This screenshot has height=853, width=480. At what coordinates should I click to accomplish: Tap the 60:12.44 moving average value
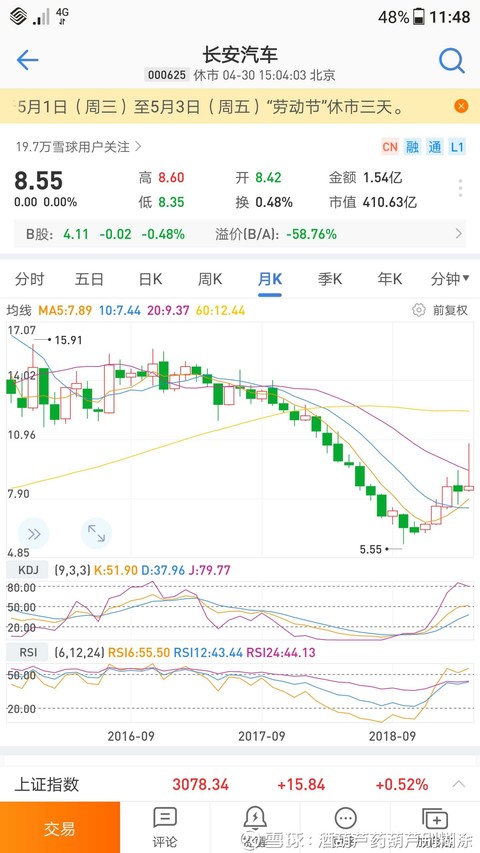click(220, 311)
